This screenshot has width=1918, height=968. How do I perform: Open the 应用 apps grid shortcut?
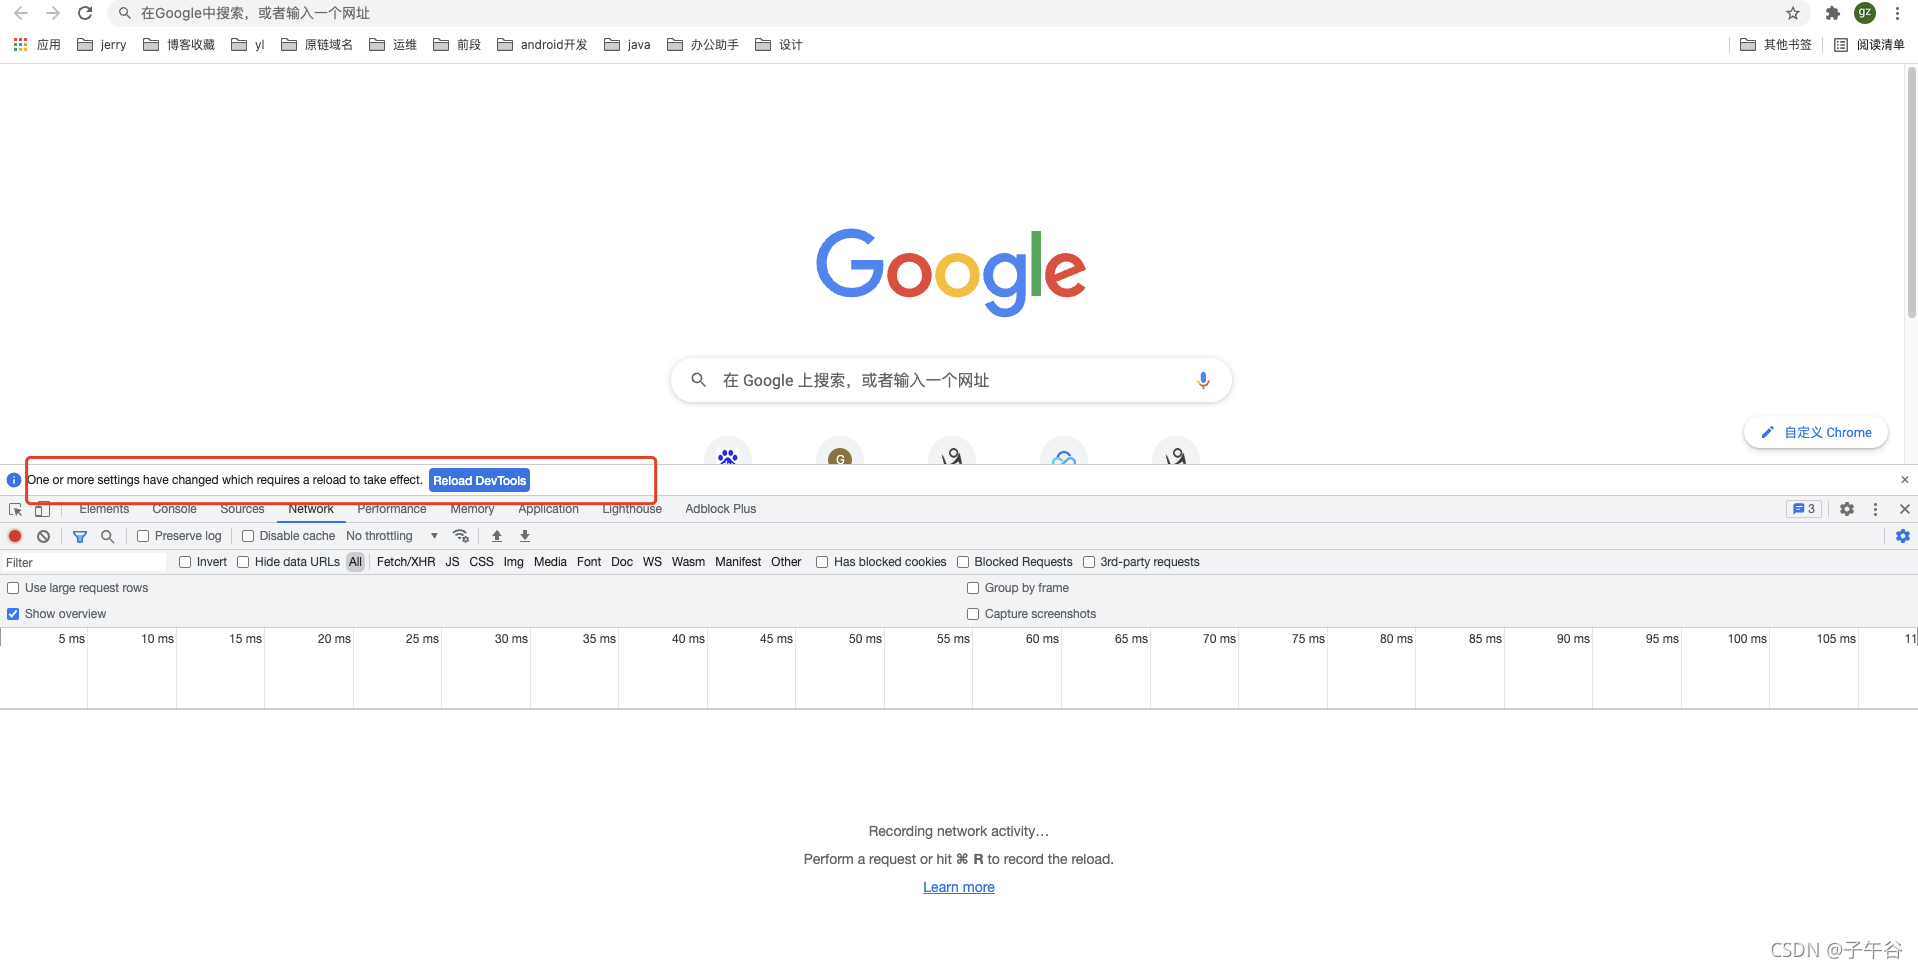(x=37, y=44)
